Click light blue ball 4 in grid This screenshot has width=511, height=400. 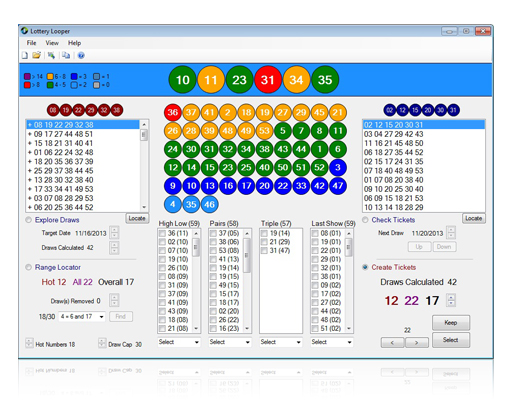pyautogui.click(x=173, y=204)
